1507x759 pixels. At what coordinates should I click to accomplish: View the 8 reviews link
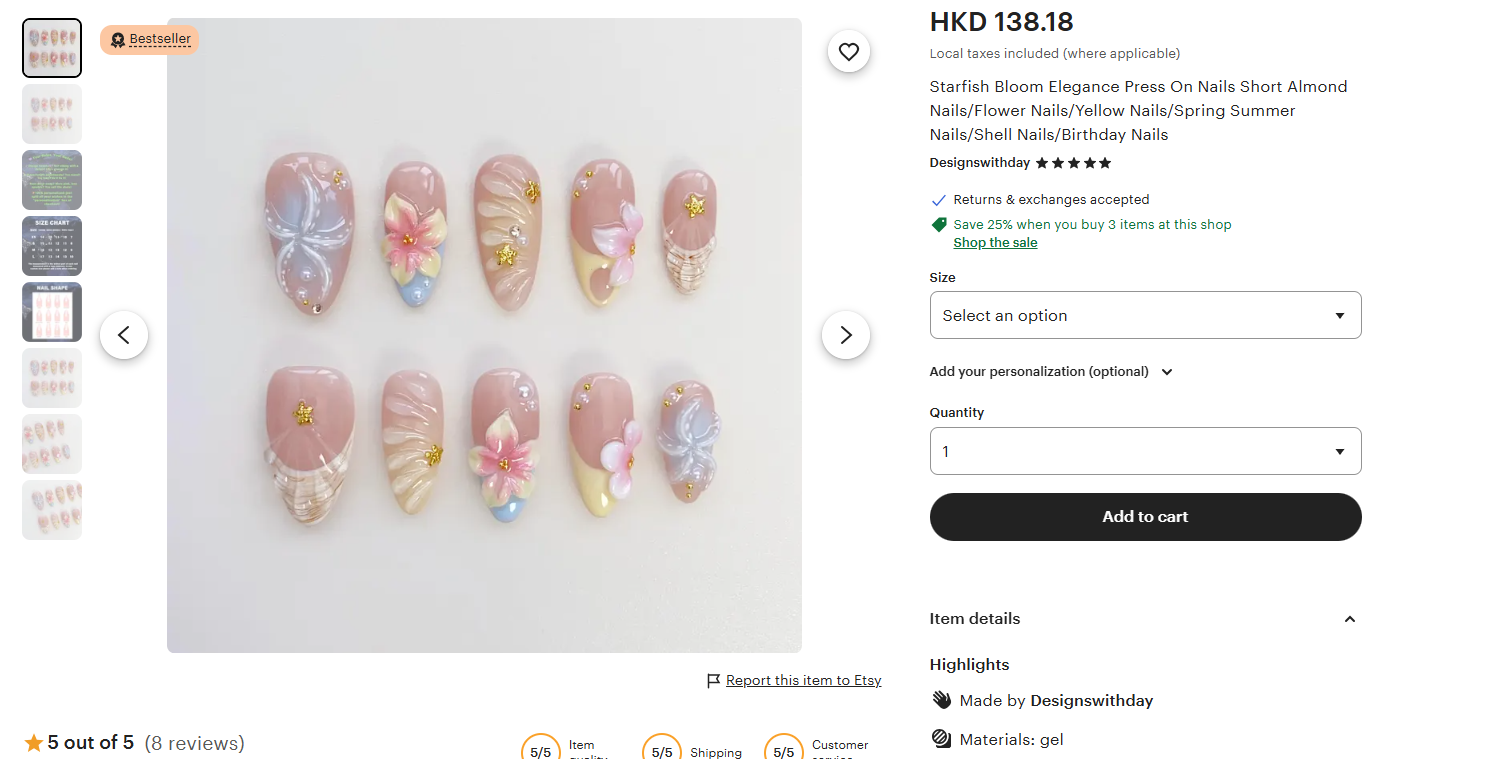(x=194, y=743)
